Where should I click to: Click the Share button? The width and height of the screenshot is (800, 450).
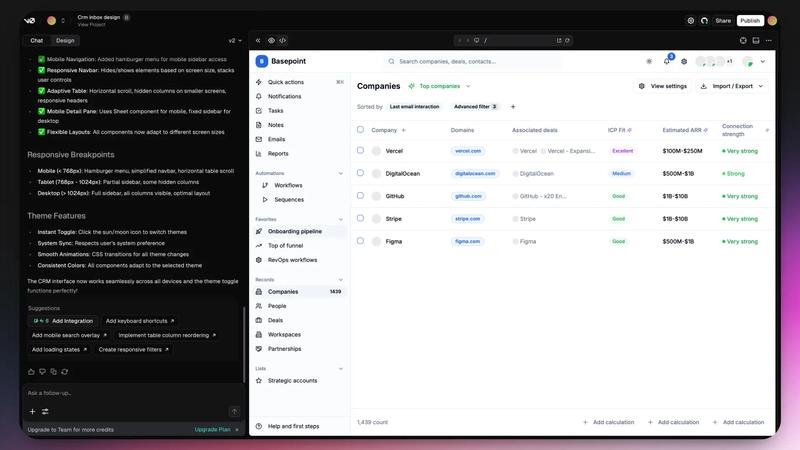[723, 21]
